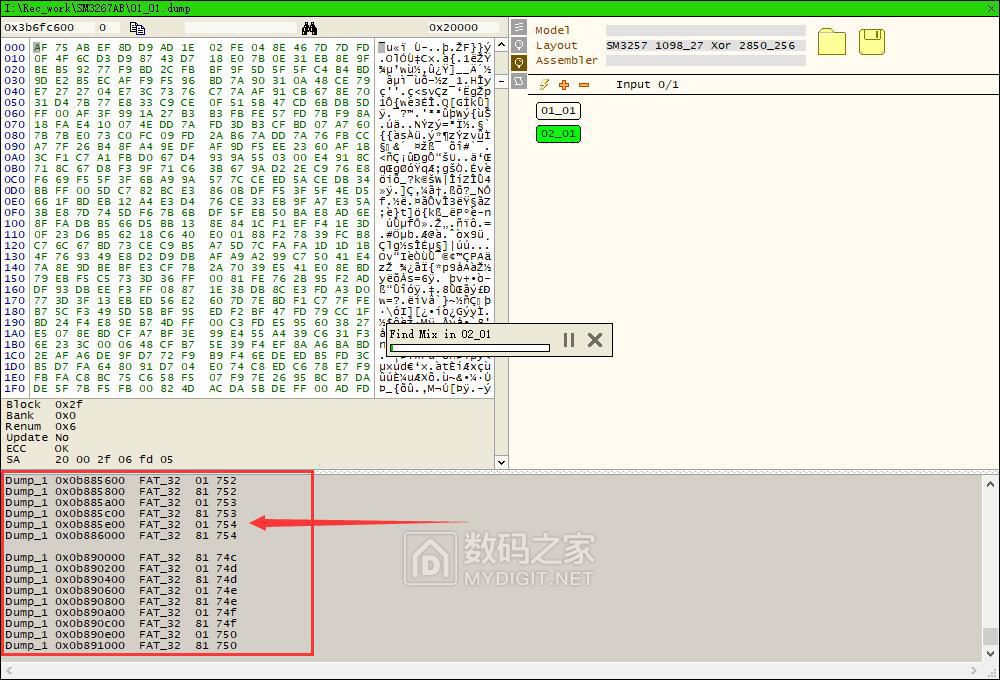The width and height of the screenshot is (1000, 680).
Task: Click hex row offset 100
Action: pyautogui.click(x=15, y=223)
